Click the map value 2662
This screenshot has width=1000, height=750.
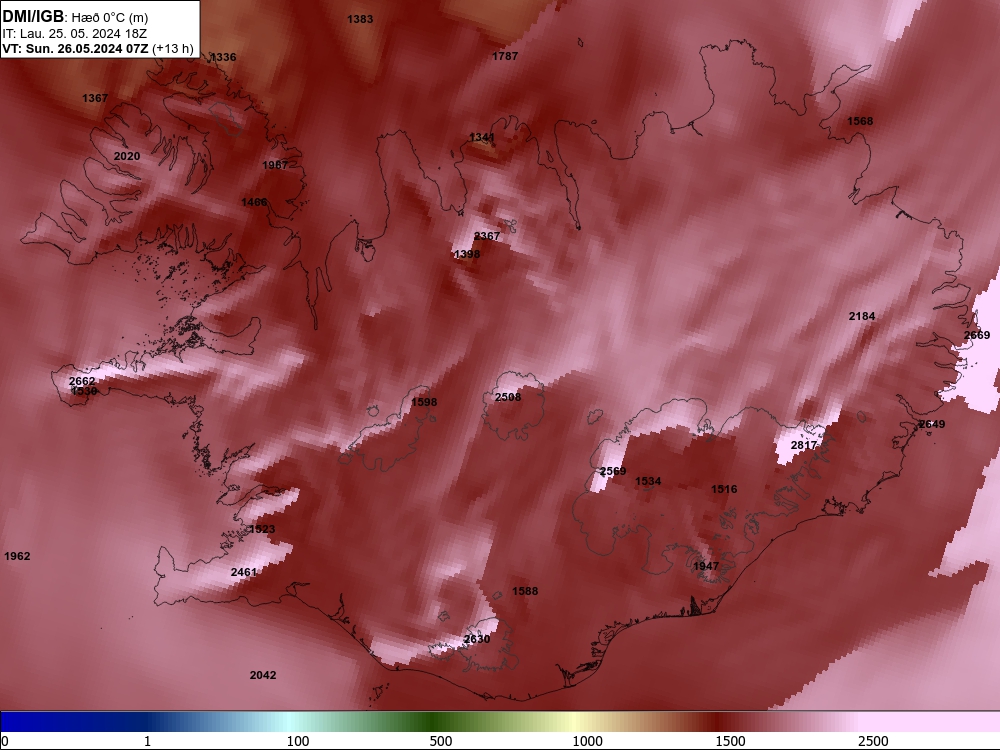82,381
